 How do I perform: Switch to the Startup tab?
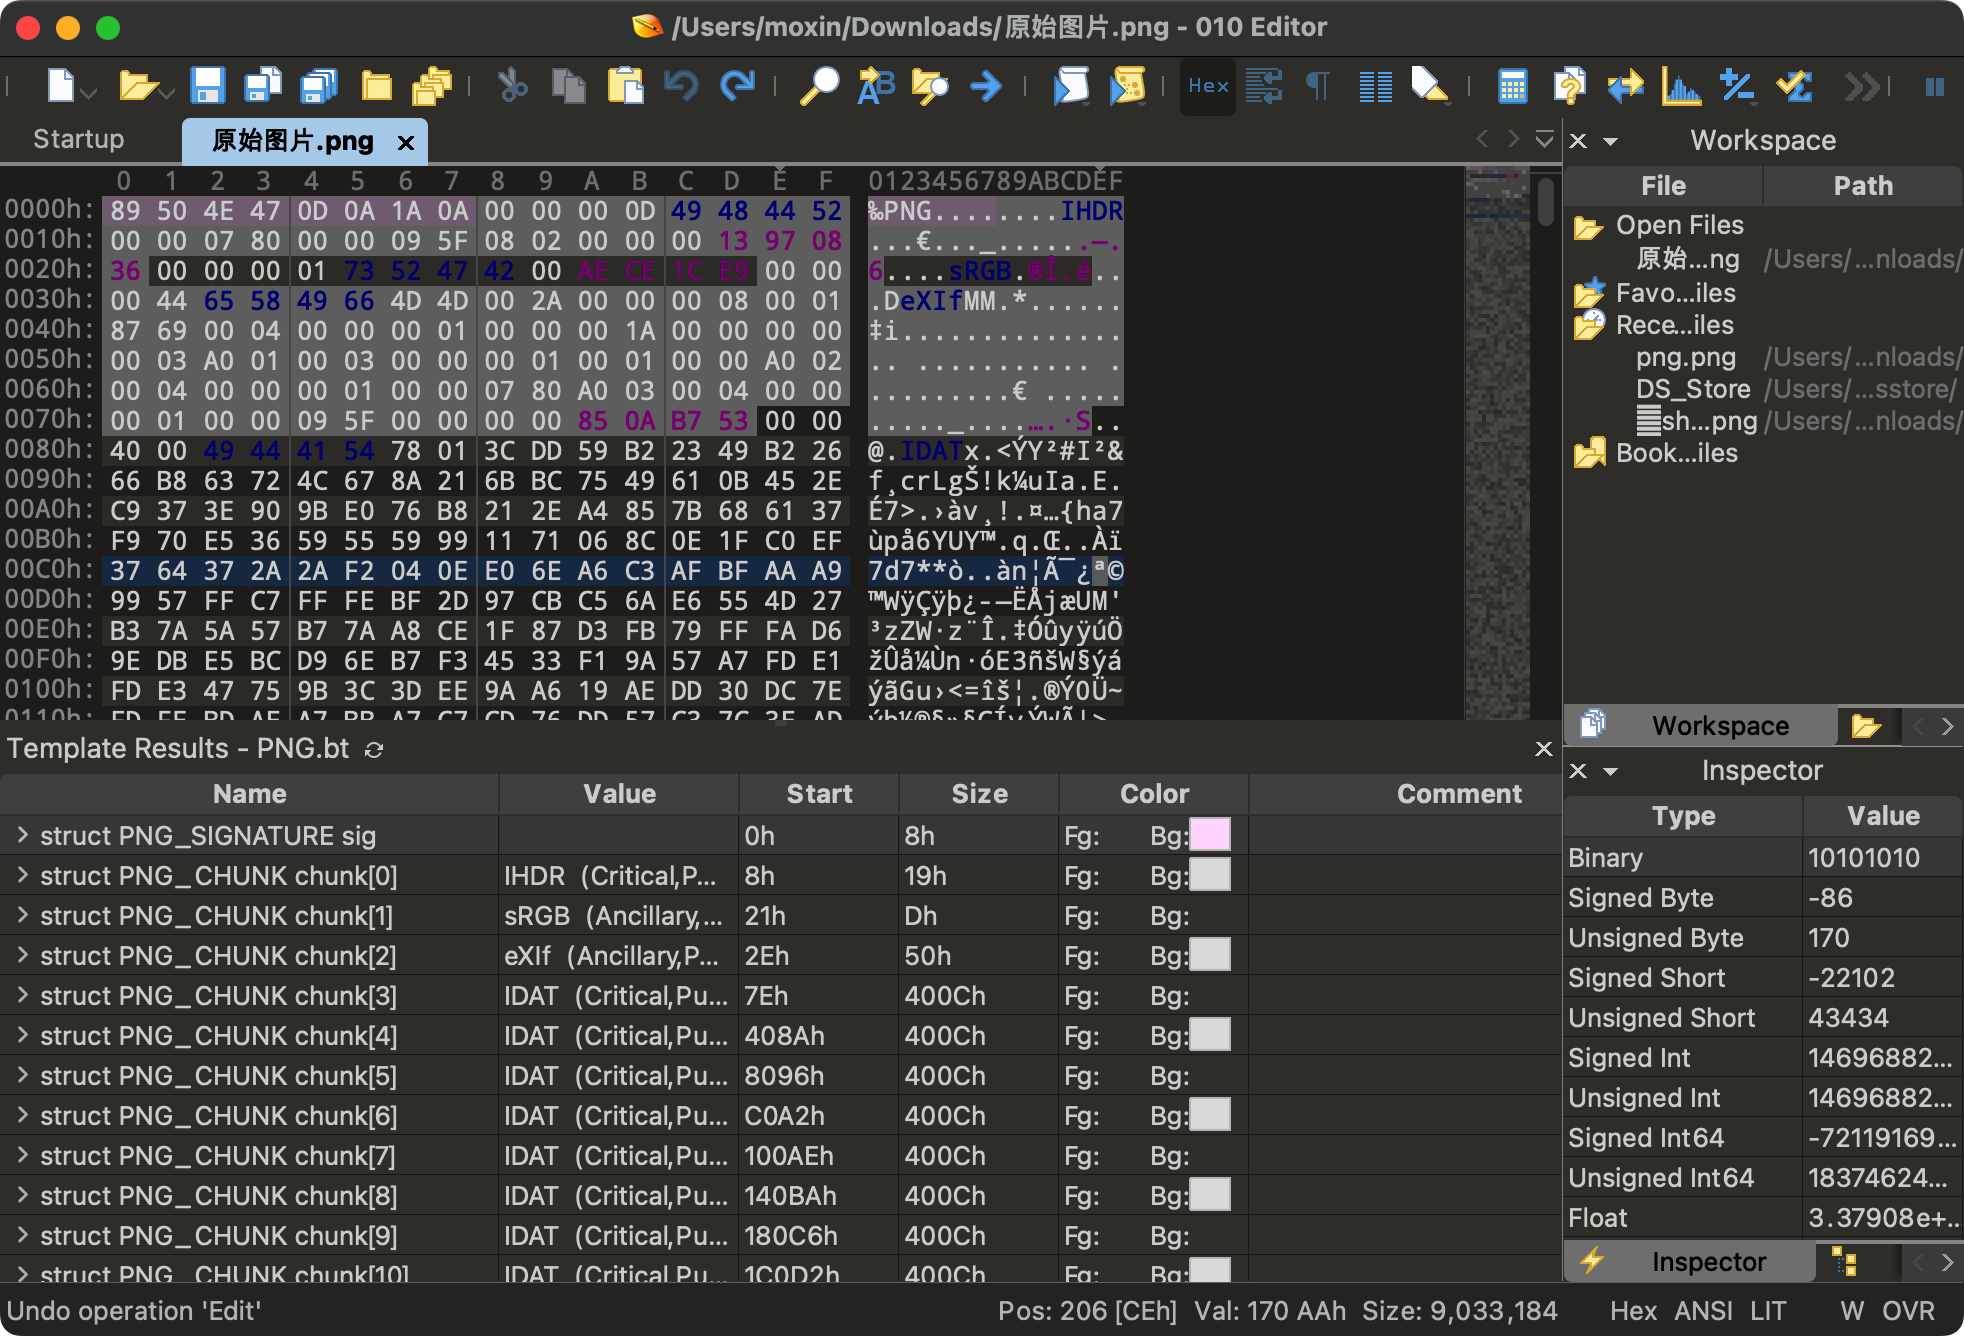(x=78, y=139)
